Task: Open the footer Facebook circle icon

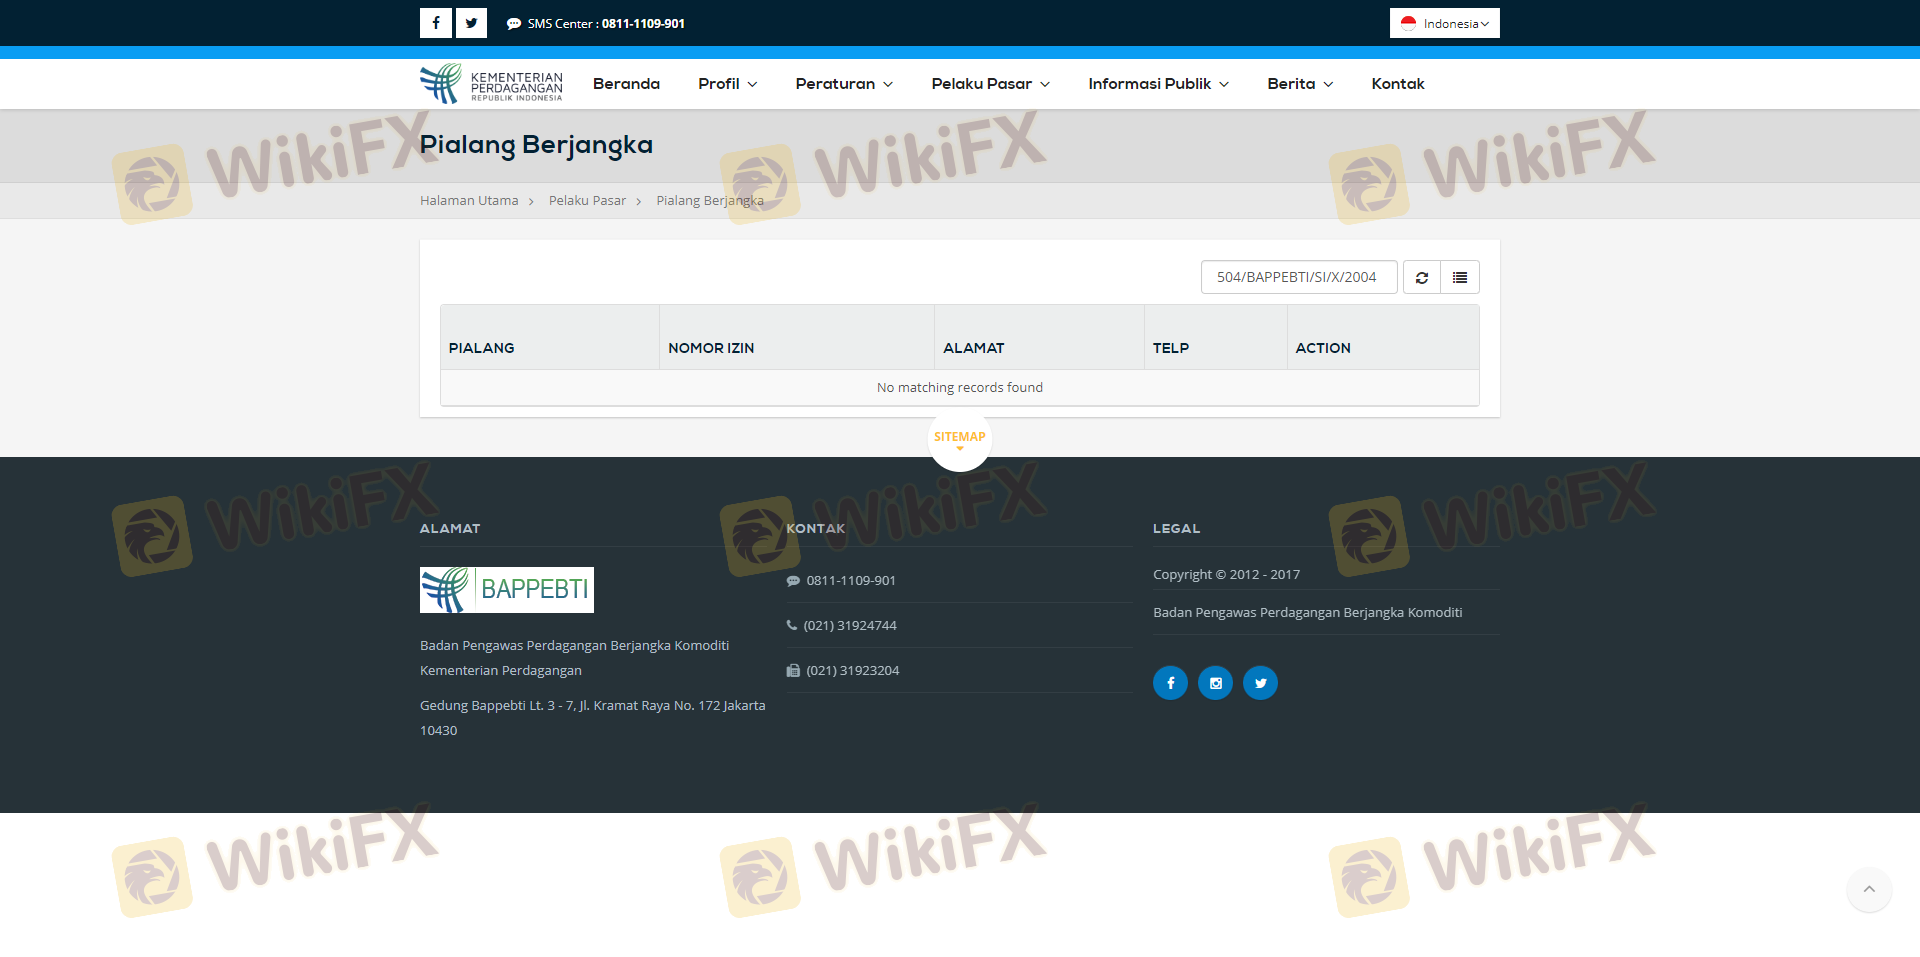Action: pyautogui.click(x=1170, y=683)
